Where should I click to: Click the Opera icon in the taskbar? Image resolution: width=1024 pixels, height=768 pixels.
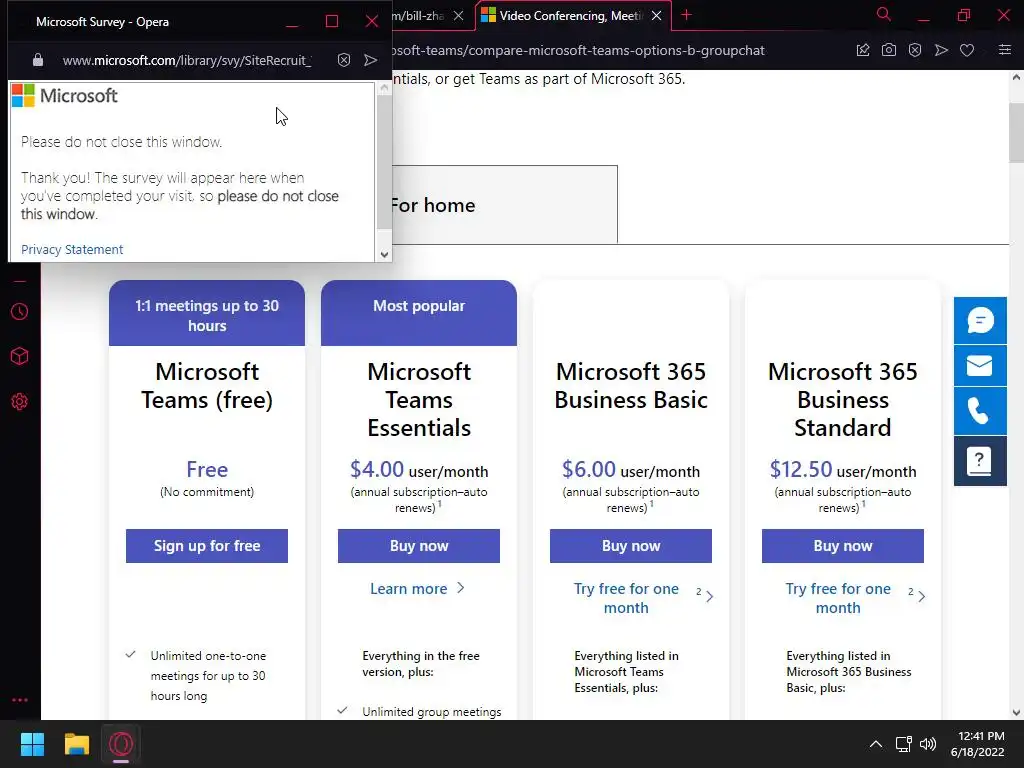pyautogui.click(x=121, y=744)
